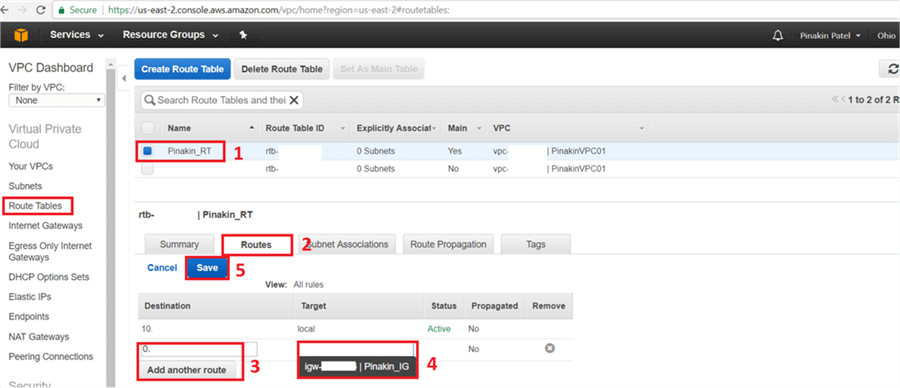Click the Target input field
900x388 pixels.
pyautogui.click(x=356, y=350)
